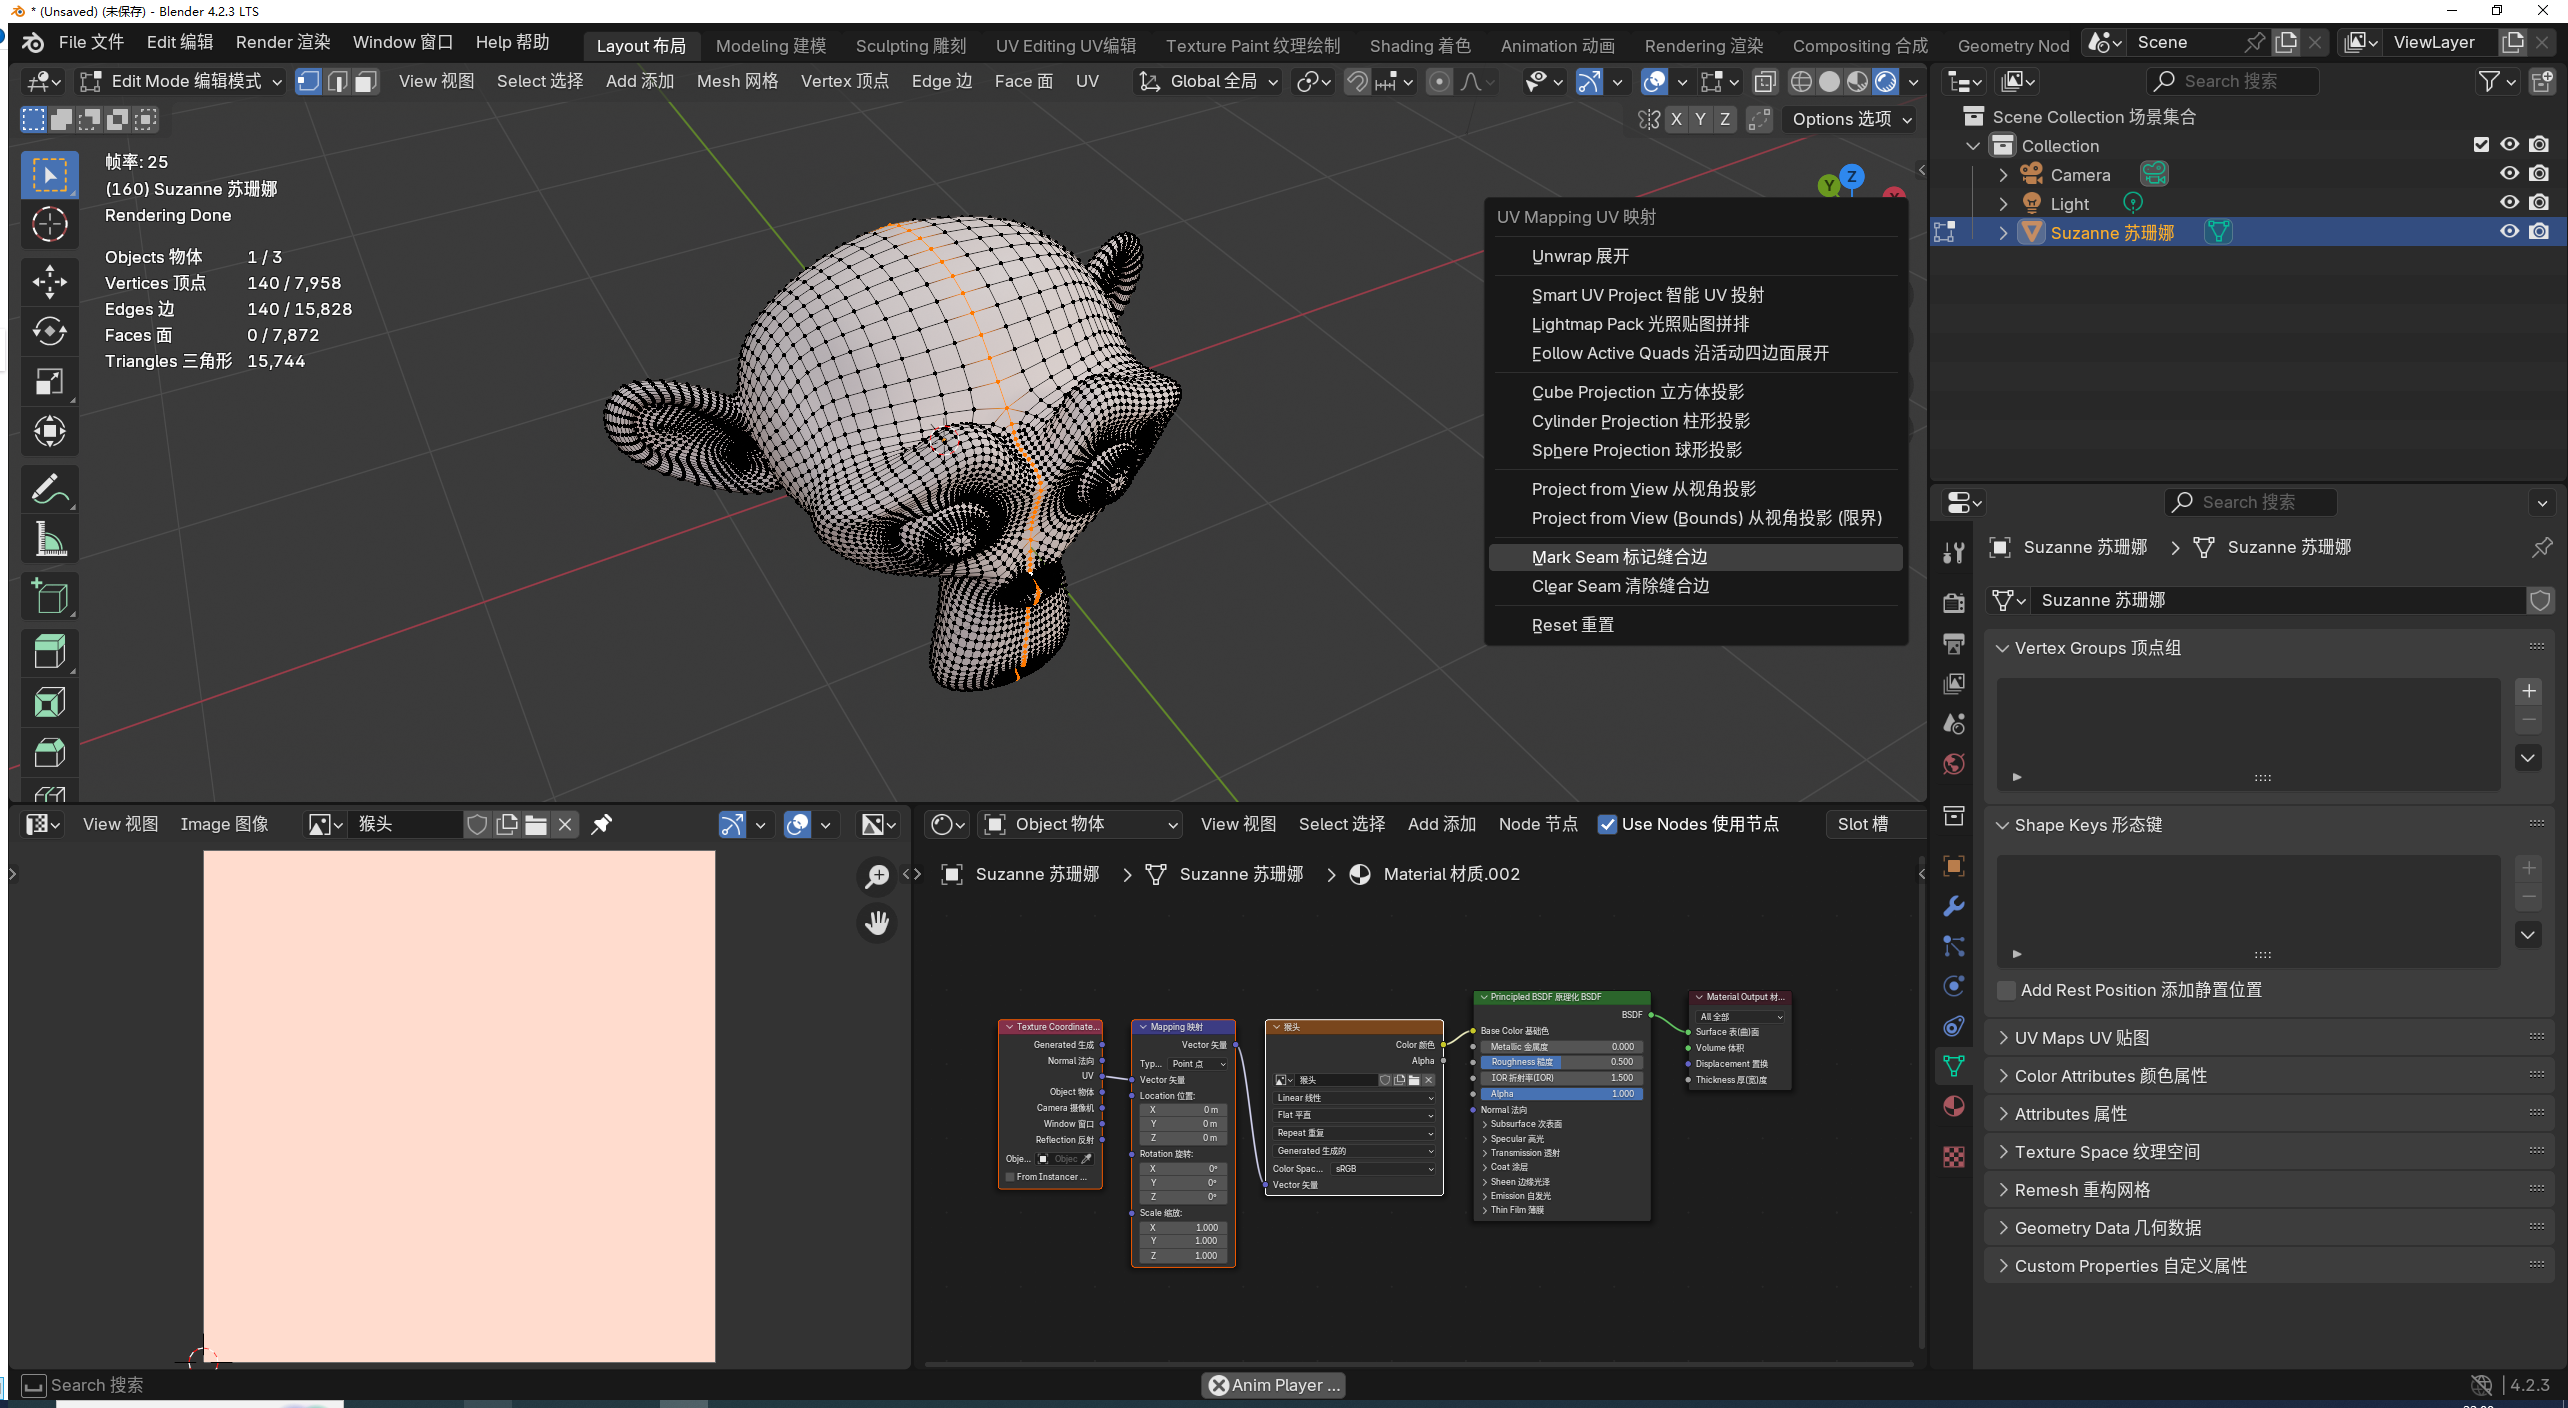Adjust Roughness slider in Principled BSDF
Viewport: 2568px width, 1408px height.
[x=1561, y=1062]
